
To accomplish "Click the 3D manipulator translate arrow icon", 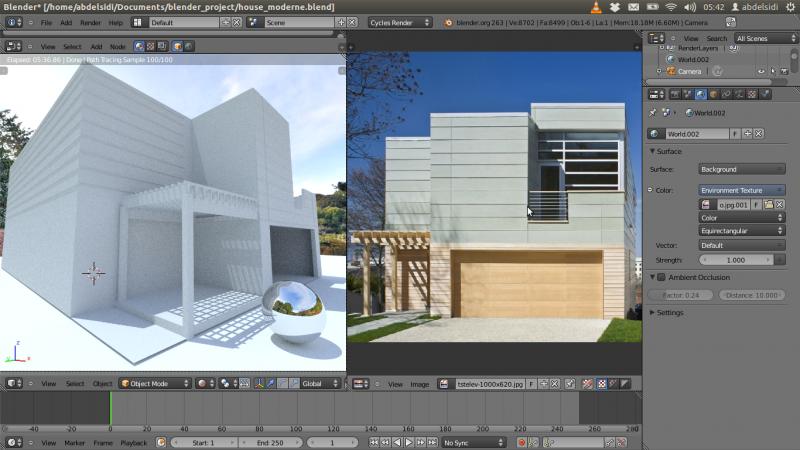I will [x=271, y=383].
